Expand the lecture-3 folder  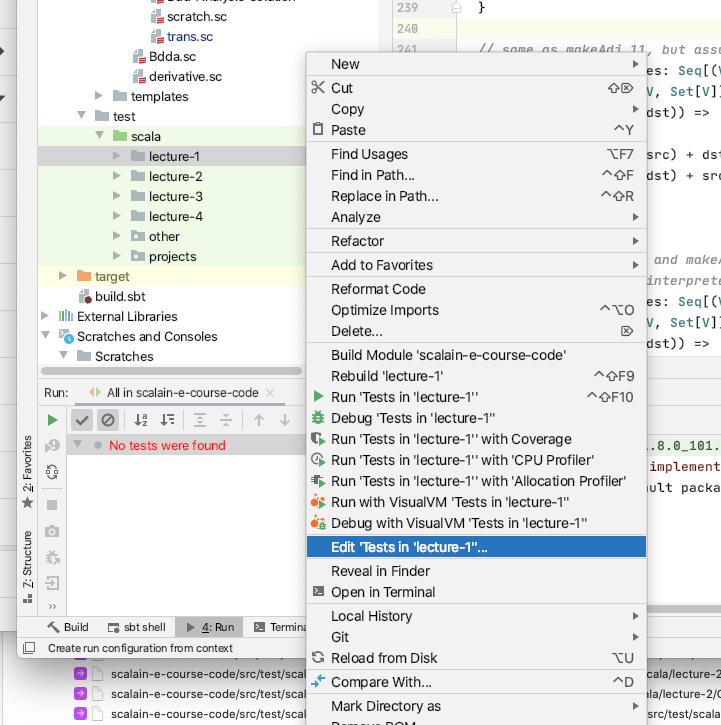point(117,196)
